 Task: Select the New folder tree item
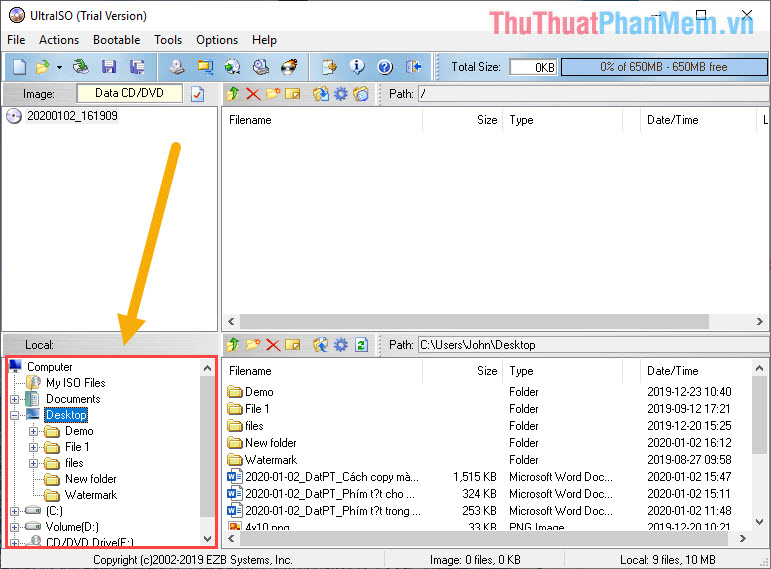pyautogui.click(x=91, y=479)
